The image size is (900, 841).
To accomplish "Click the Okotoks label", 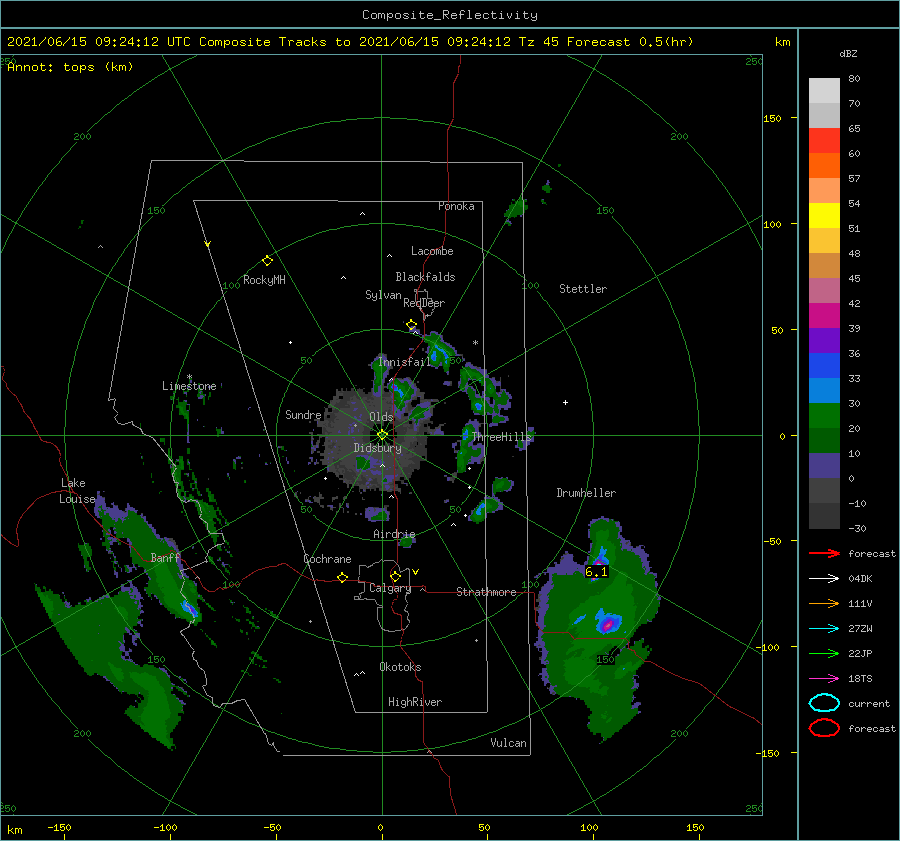I will point(400,667).
